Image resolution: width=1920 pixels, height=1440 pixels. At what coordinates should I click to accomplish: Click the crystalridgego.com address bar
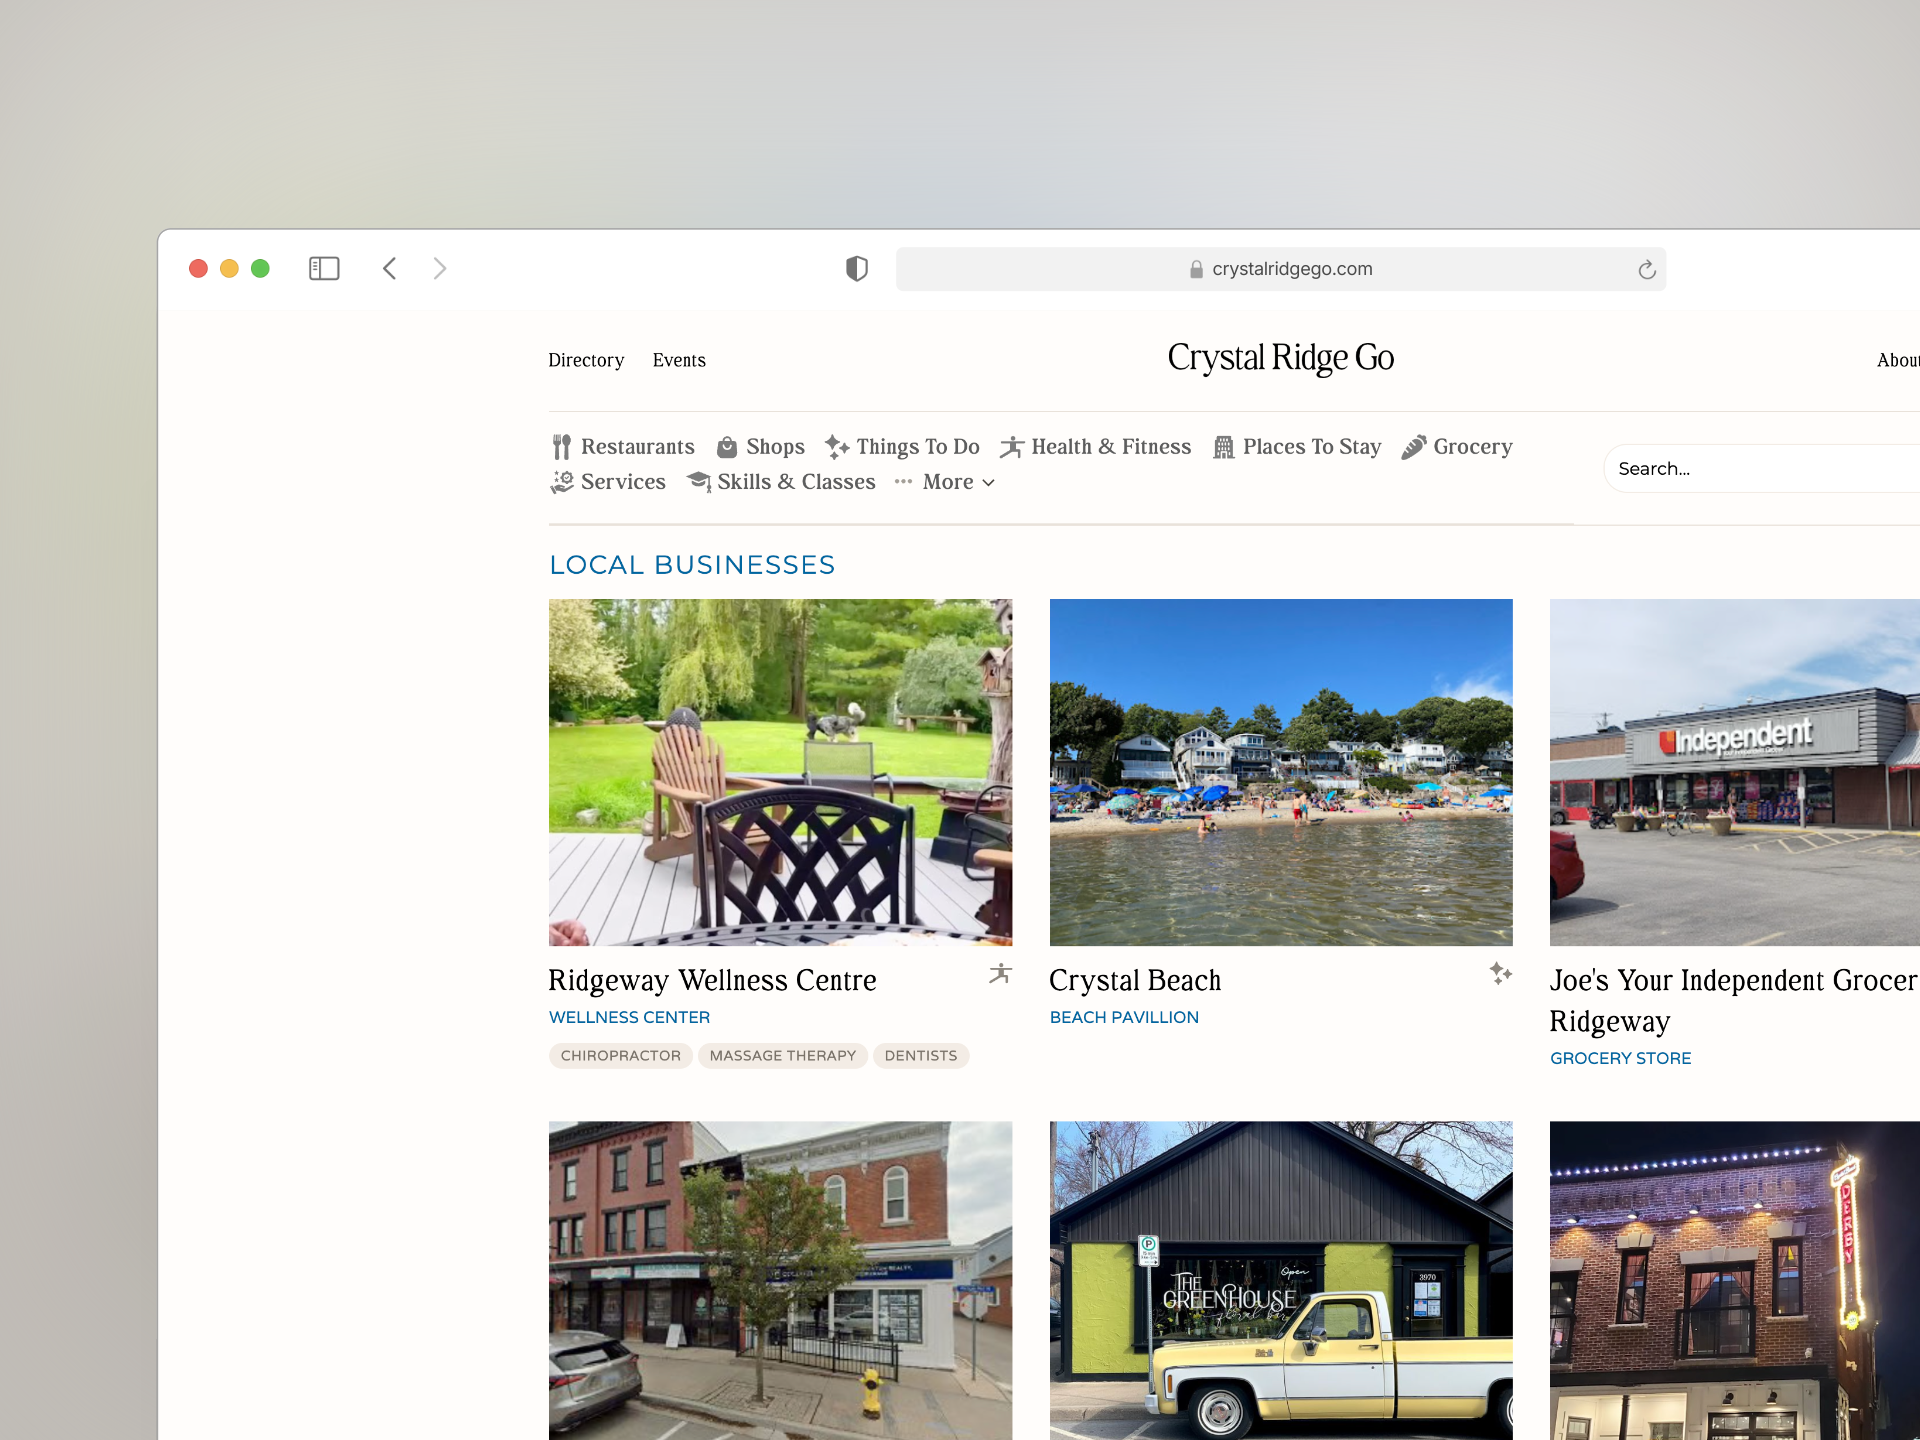coord(1281,269)
